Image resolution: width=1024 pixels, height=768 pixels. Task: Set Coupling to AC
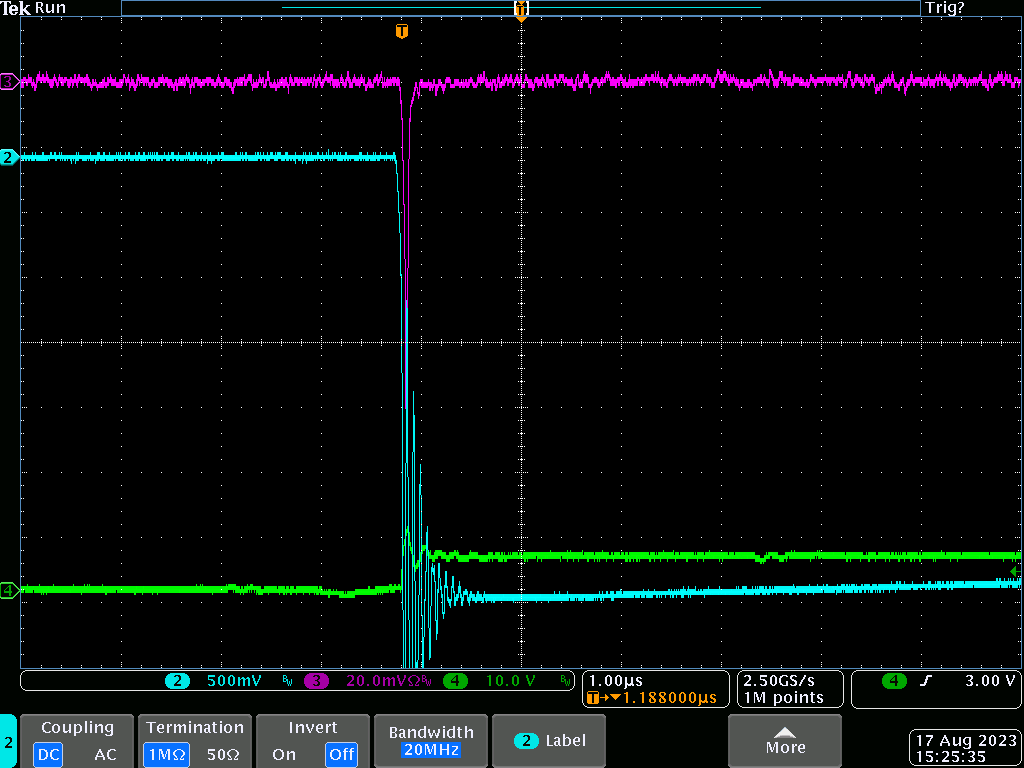[x=105, y=754]
